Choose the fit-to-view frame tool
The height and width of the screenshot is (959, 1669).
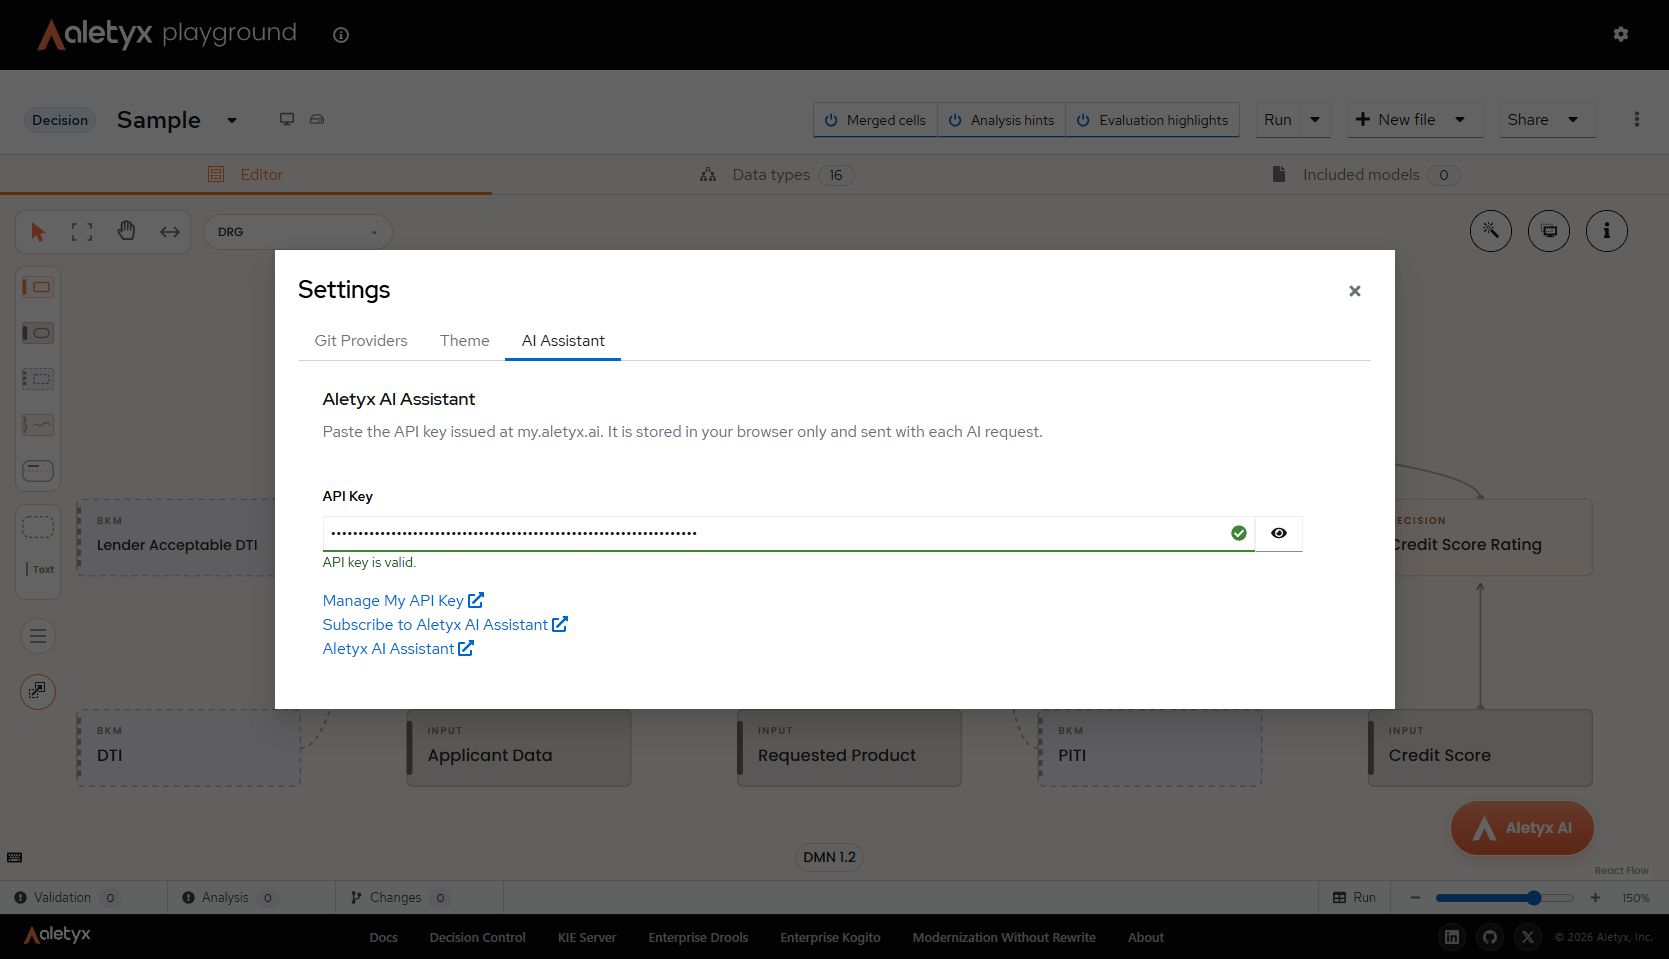pos(82,232)
